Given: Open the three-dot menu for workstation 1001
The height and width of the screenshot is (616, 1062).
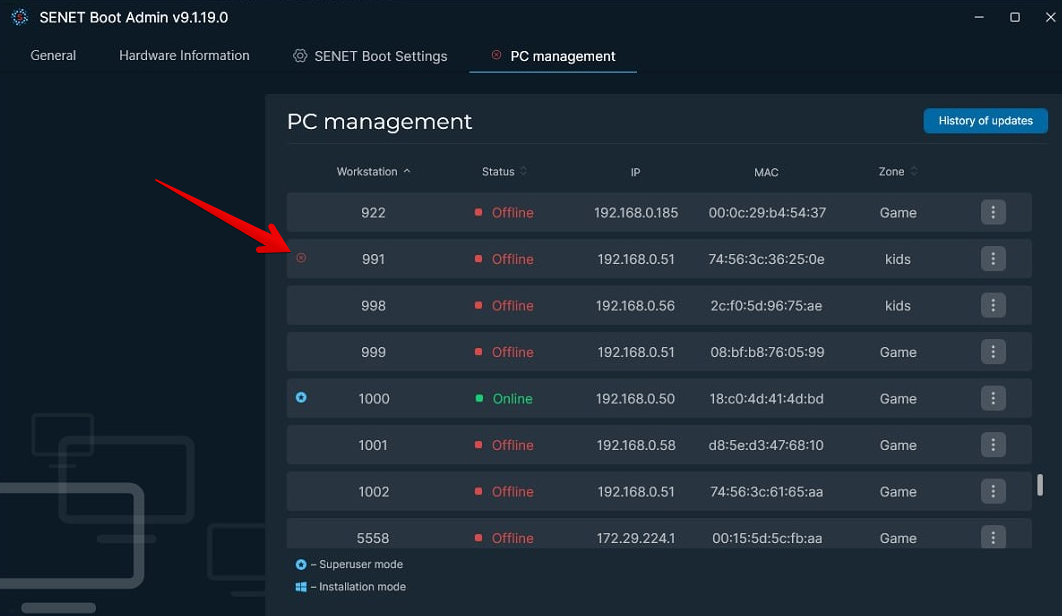Looking at the screenshot, I should 993,445.
